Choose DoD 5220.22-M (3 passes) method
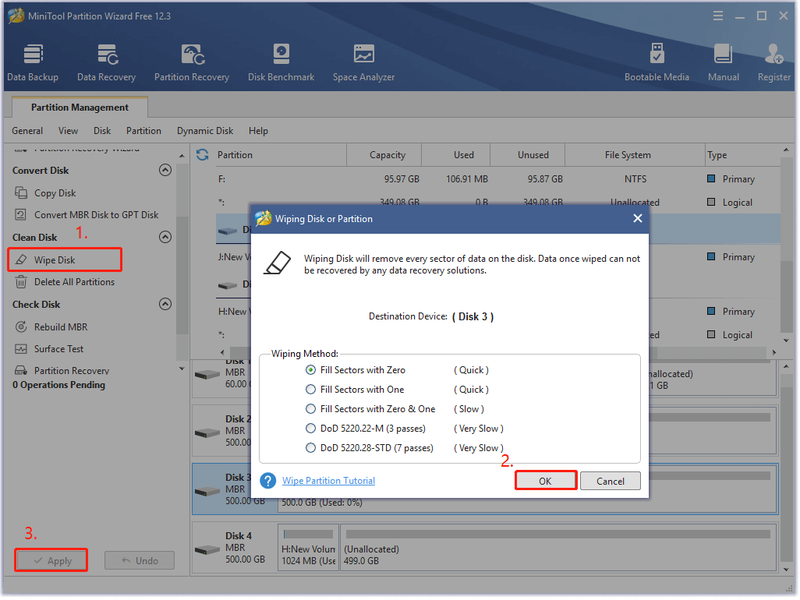The image size is (800, 600). click(311, 428)
